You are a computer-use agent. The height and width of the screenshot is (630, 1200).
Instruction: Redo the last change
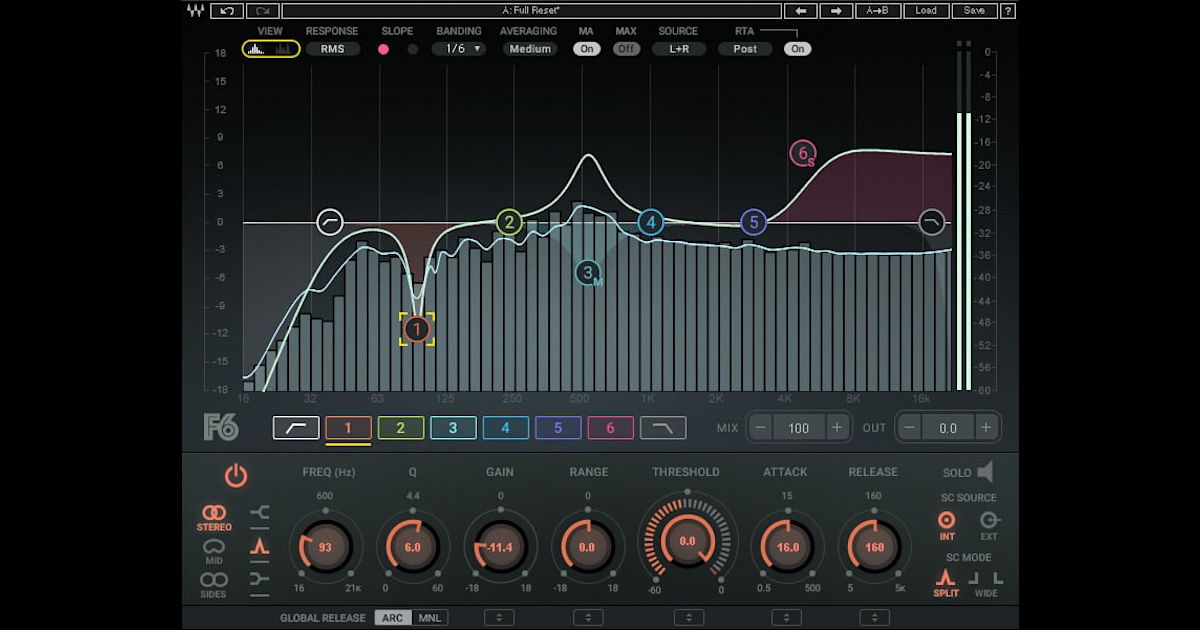pos(262,11)
